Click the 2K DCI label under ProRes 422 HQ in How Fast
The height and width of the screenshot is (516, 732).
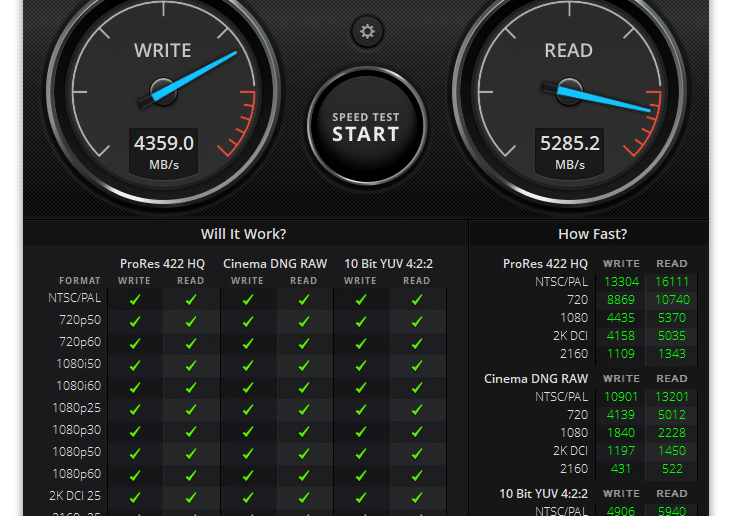point(570,336)
